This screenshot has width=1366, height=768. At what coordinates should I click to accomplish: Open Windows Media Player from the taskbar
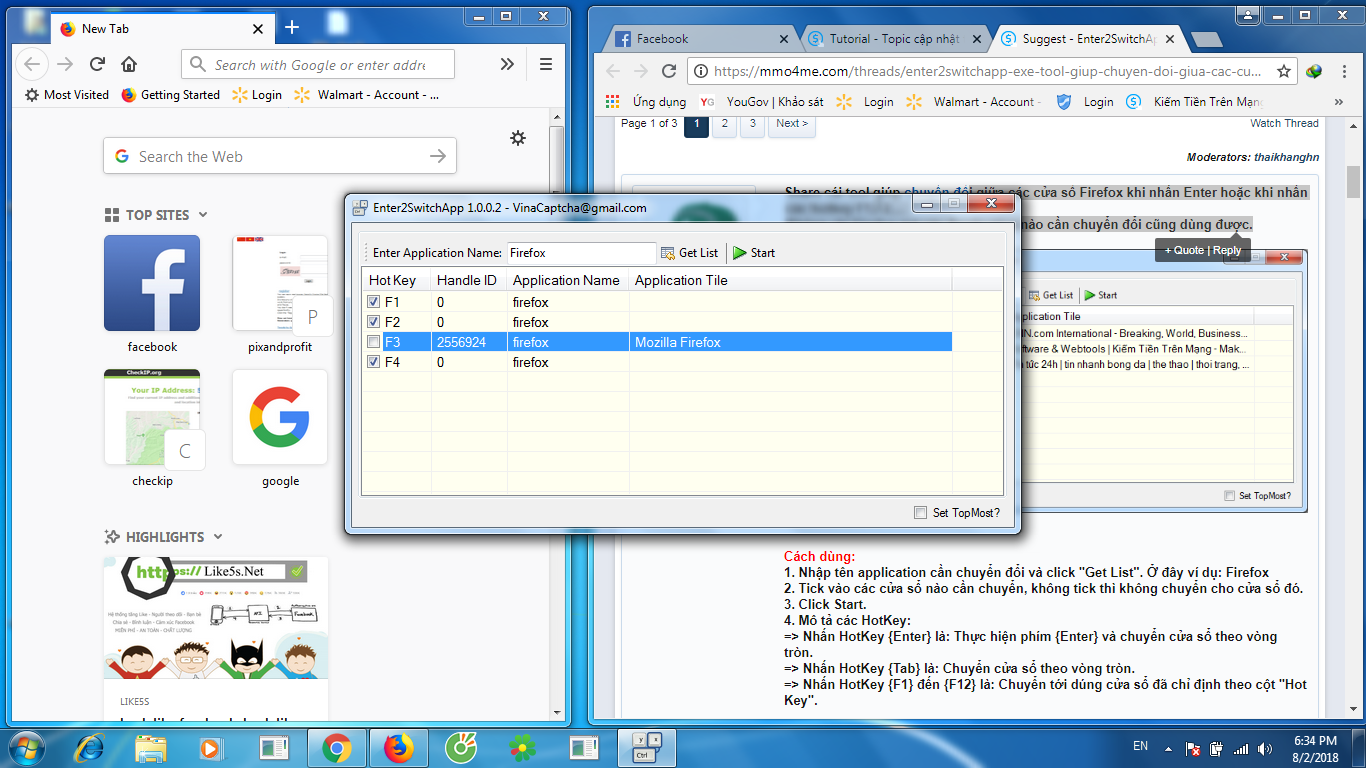(210, 747)
